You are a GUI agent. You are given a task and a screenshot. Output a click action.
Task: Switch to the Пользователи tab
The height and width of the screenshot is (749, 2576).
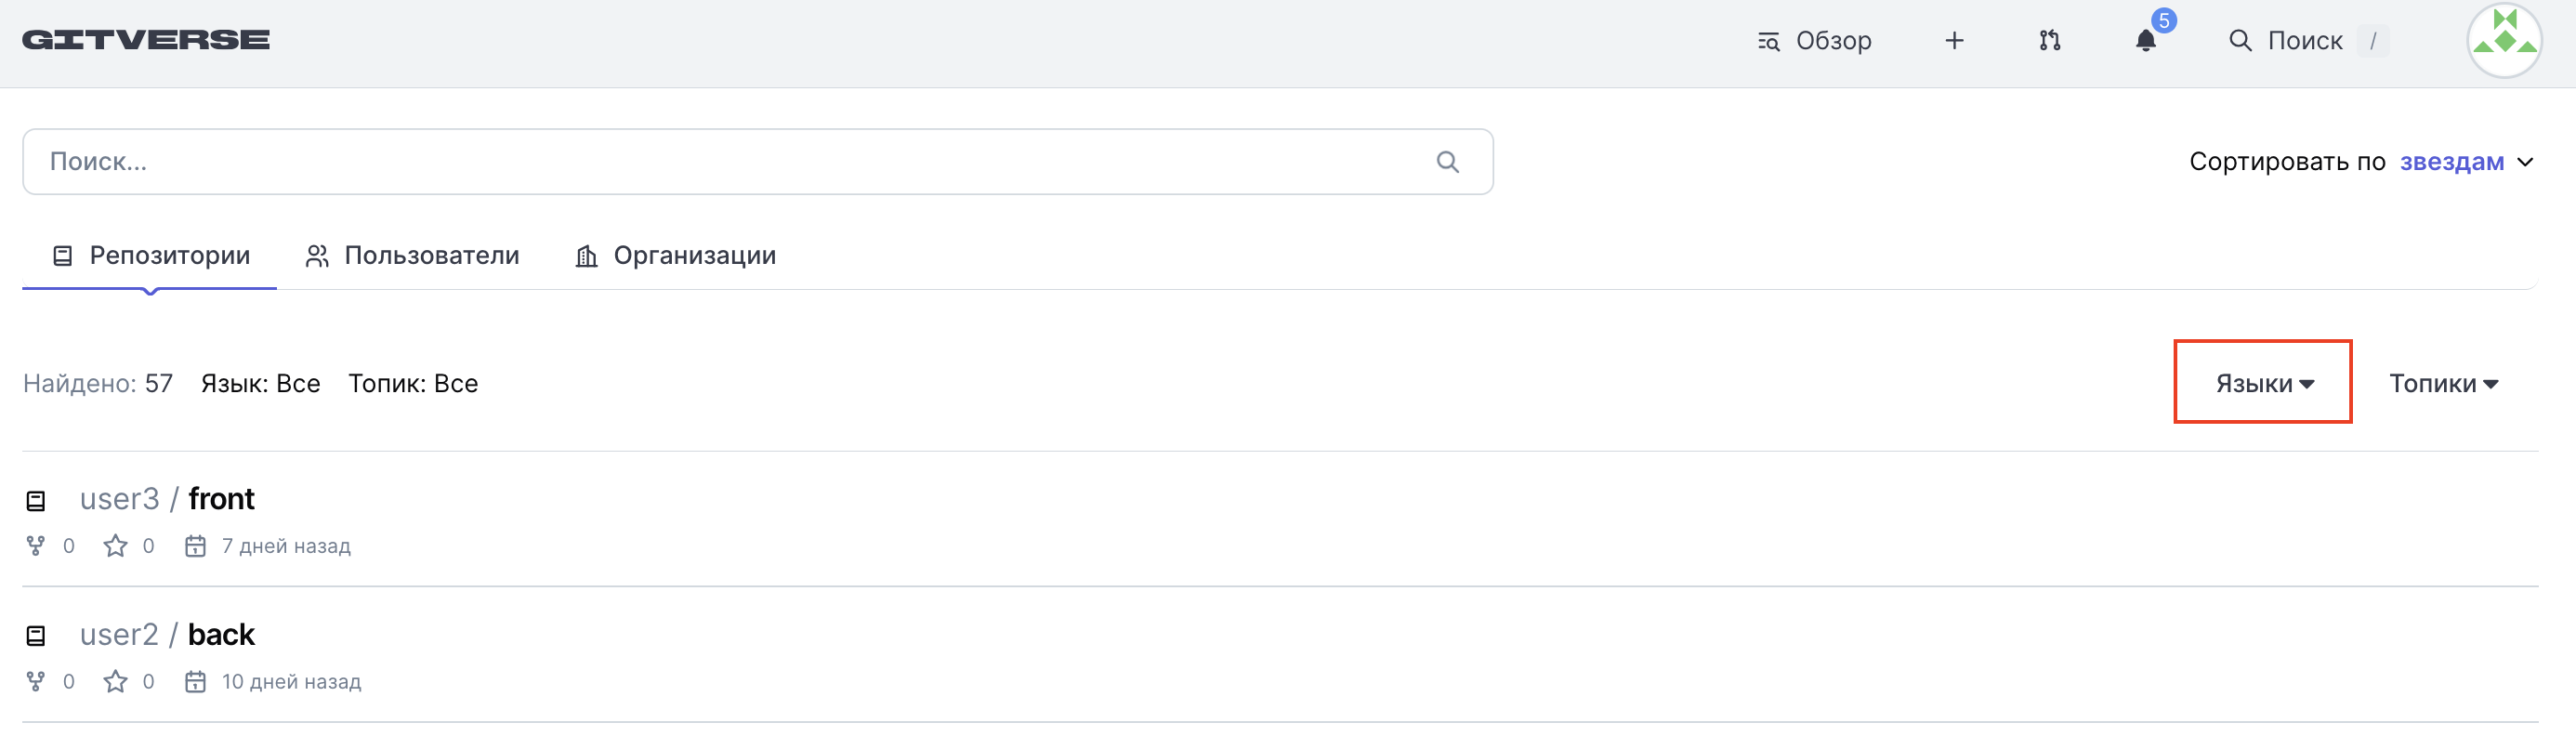pos(412,256)
